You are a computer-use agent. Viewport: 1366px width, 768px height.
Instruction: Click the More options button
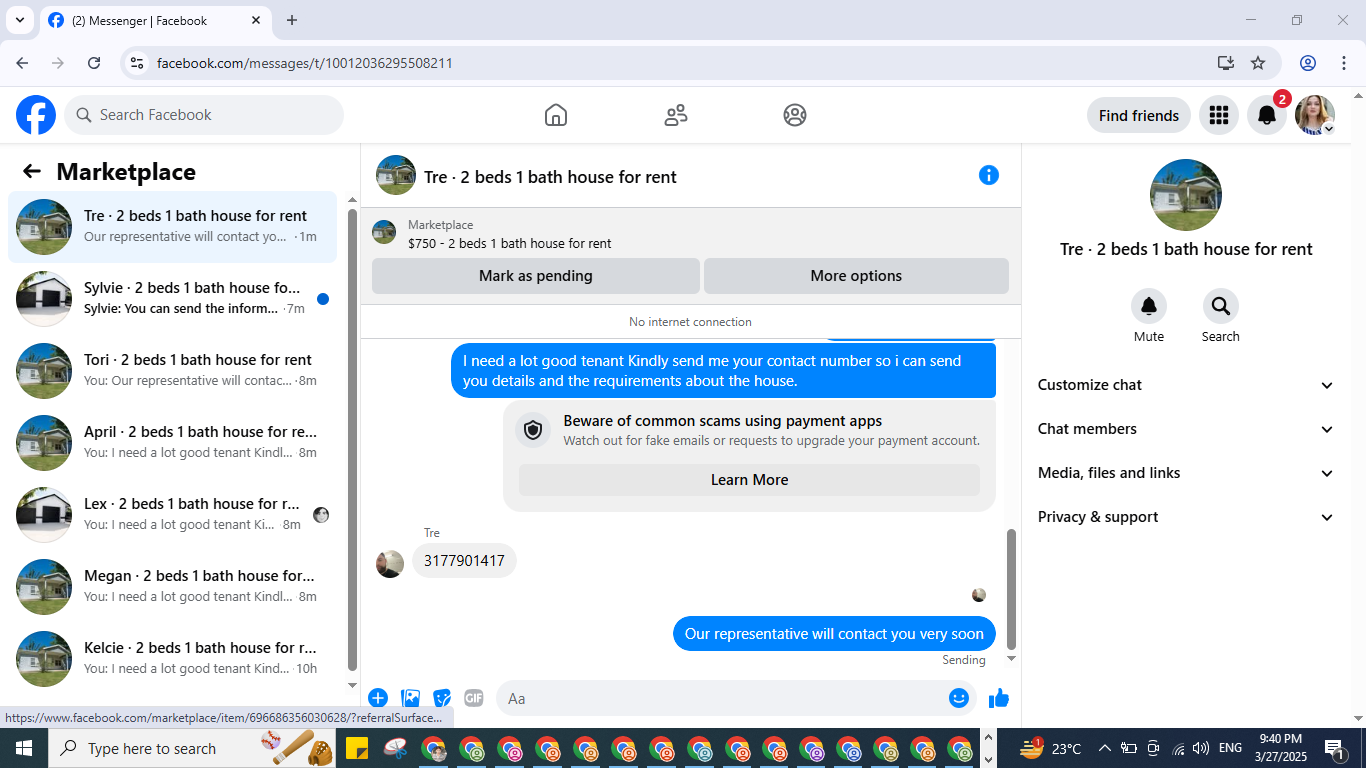856,276
